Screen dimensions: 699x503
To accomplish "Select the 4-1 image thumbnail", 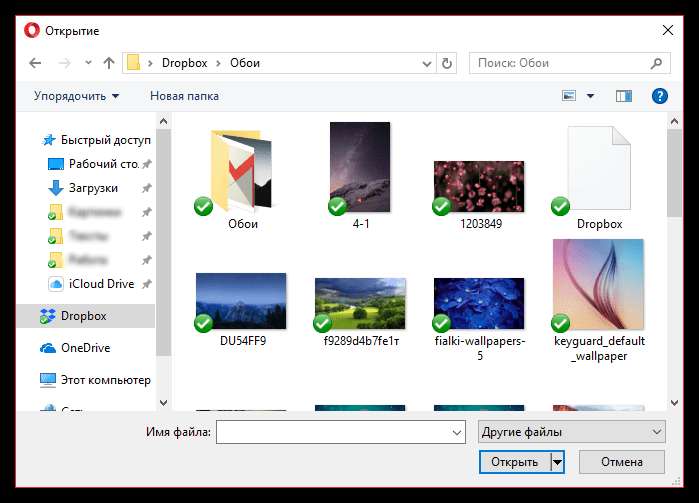I will click(x=360, y=167).
